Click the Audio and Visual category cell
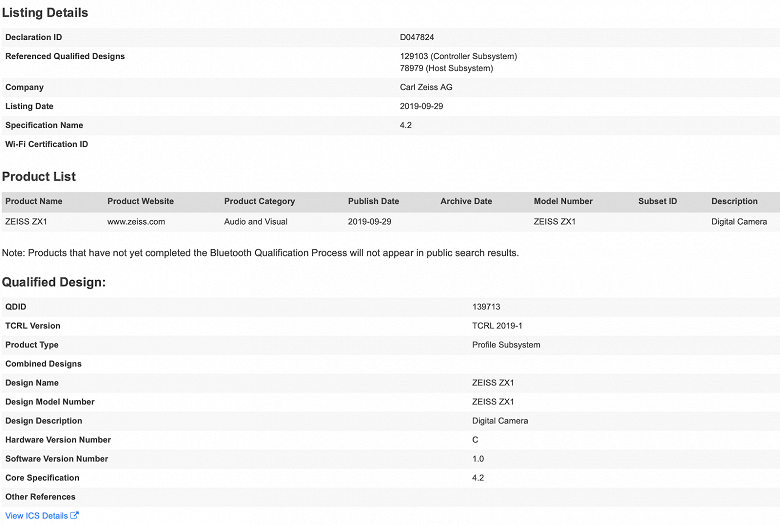 tap(256, 221)
